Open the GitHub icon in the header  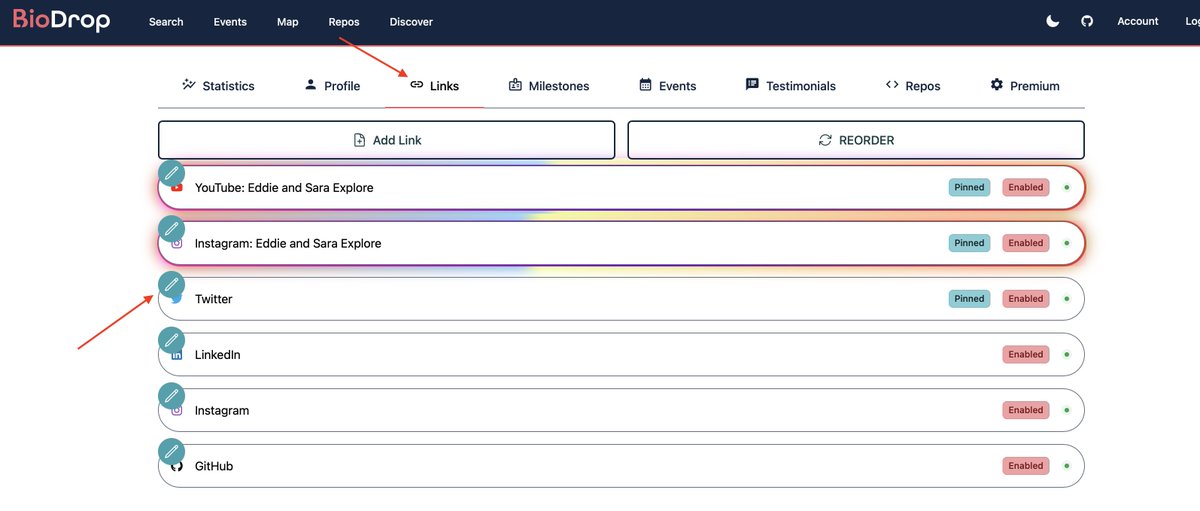1087,21
